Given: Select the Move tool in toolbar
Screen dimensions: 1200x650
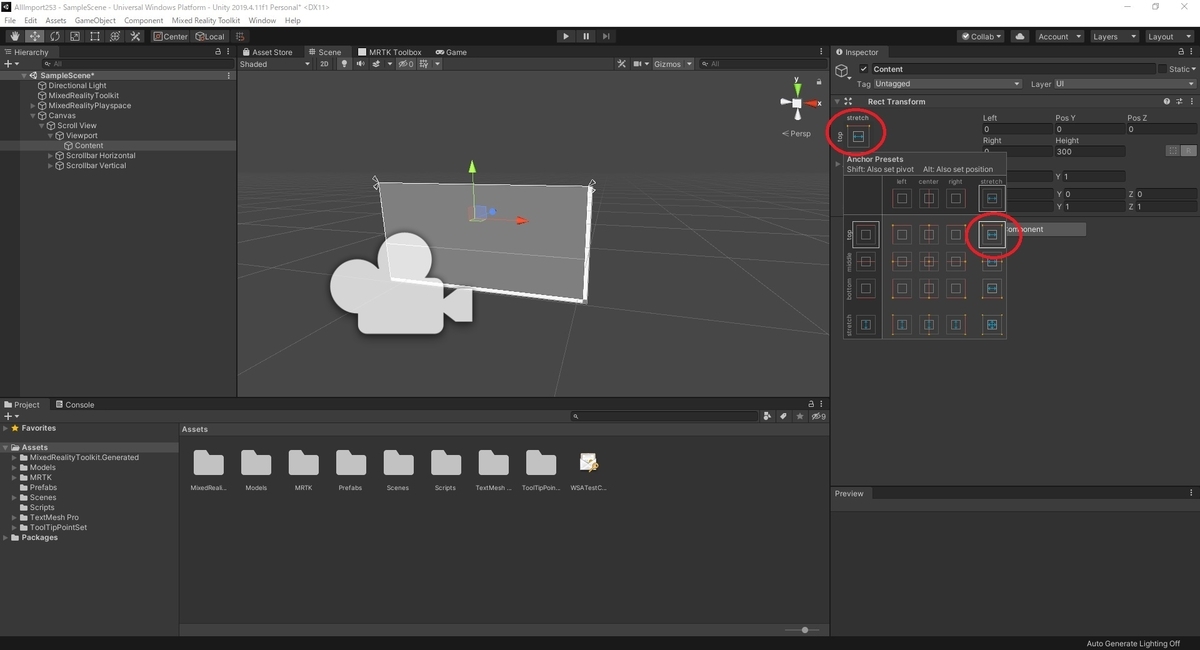Looking at the screenshot, I should point(34,36).
